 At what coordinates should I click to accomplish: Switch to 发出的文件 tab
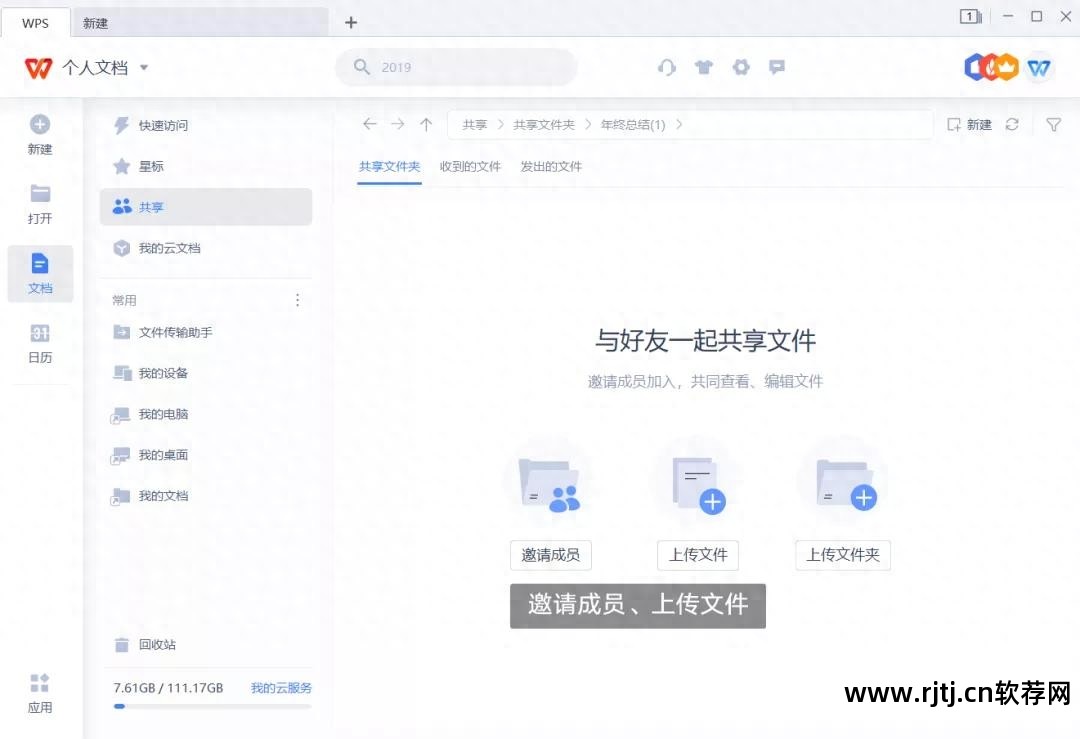[551, 166]
